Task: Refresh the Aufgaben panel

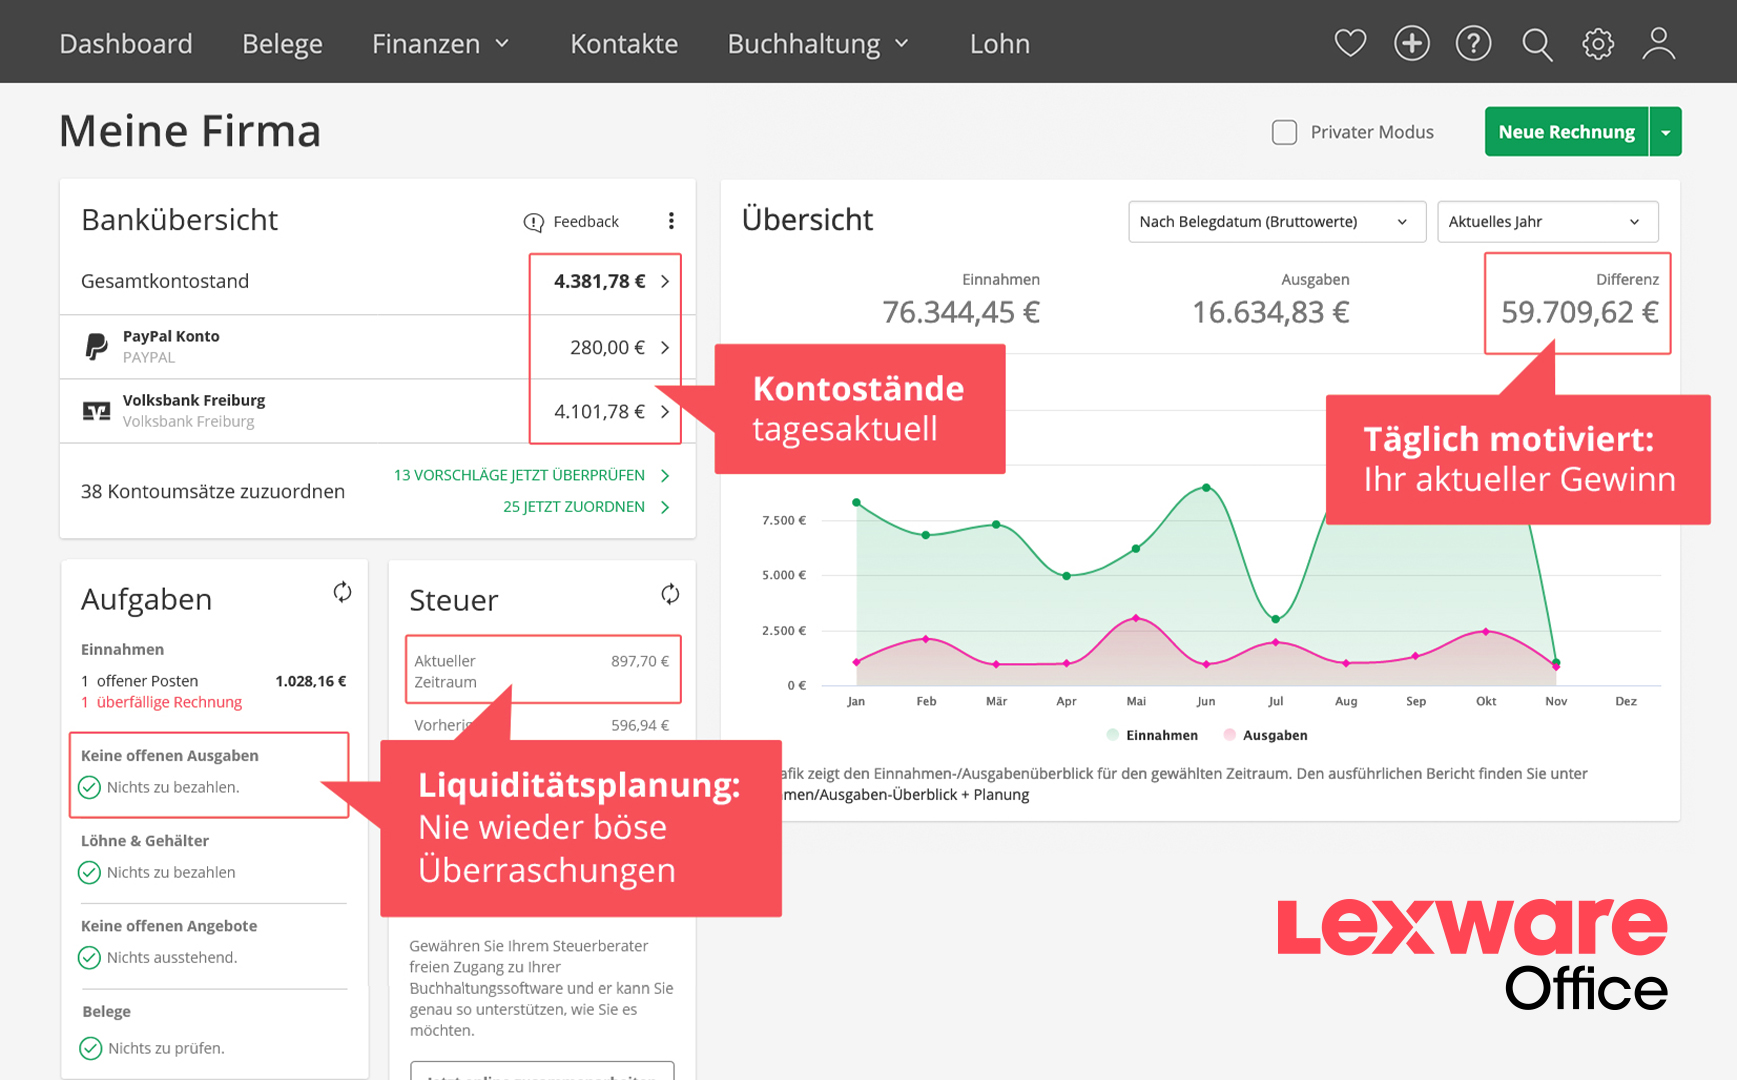Action: pos(342,592)
